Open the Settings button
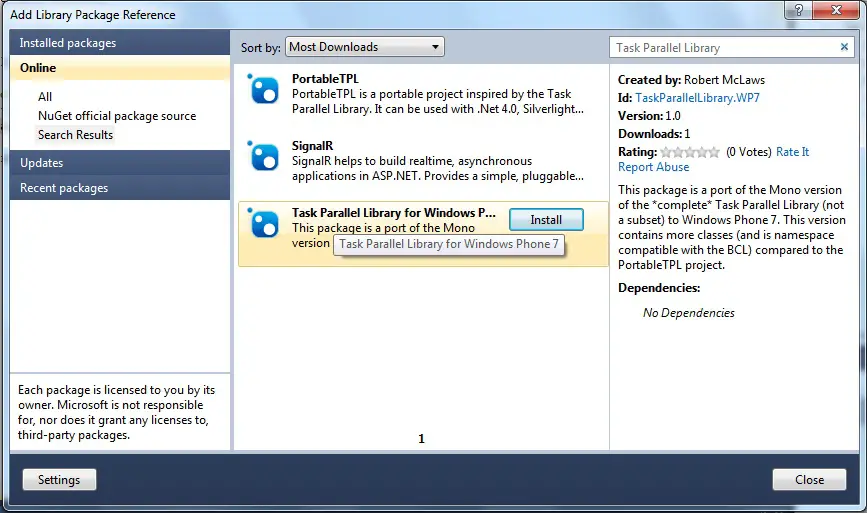 point(59,479)
